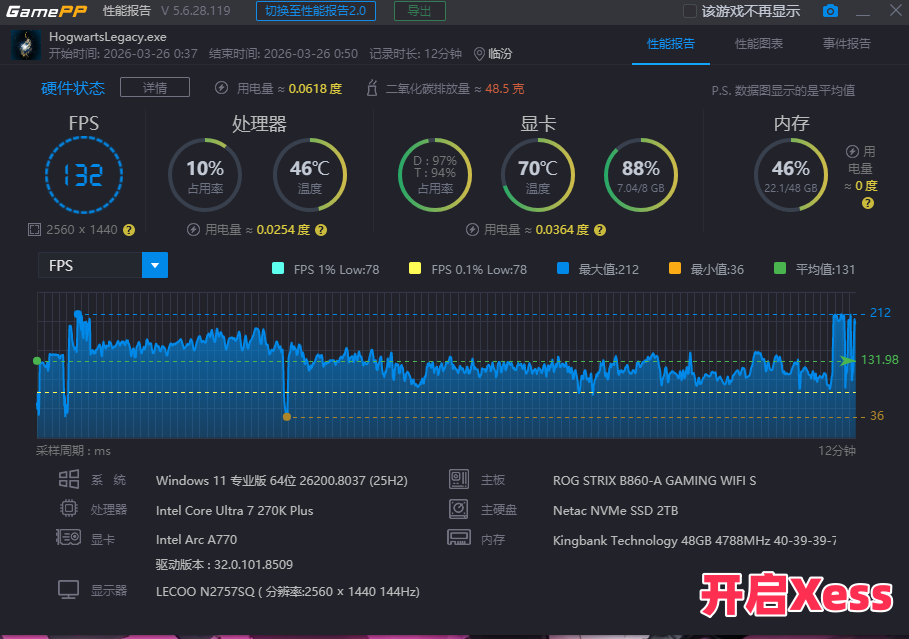909x639 pixels.
Task: Click the ROG STRIX B860-A GAMING WIFI S text
Action: click(655, 480)
